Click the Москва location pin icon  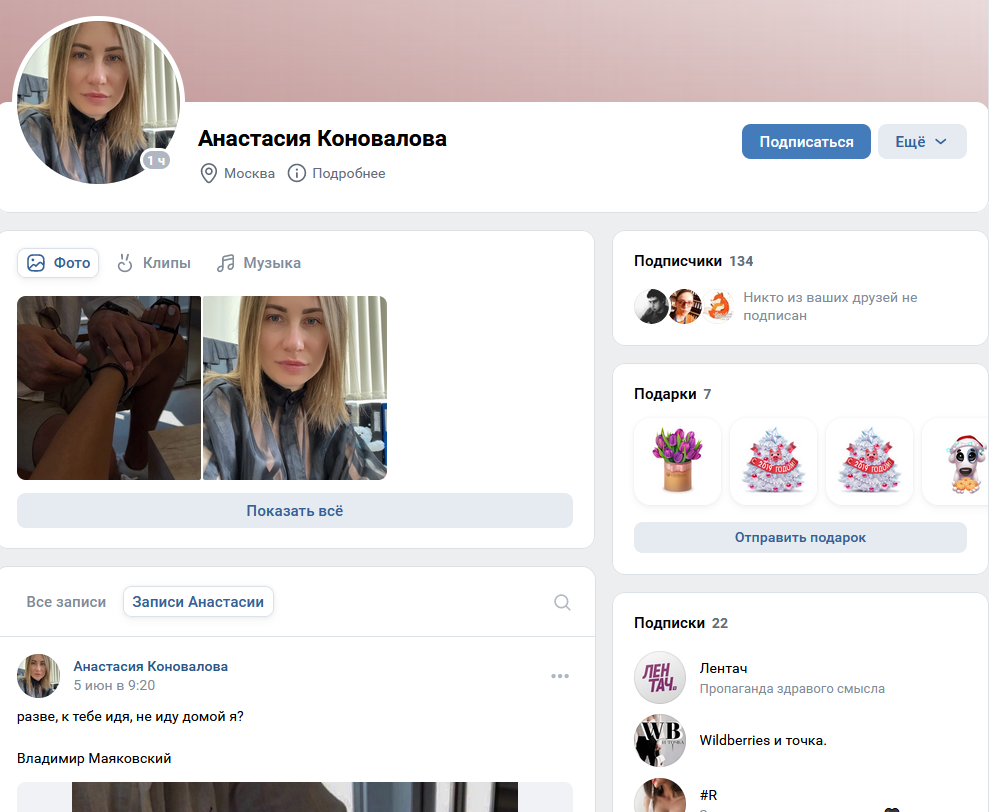[x=209, y=174]
